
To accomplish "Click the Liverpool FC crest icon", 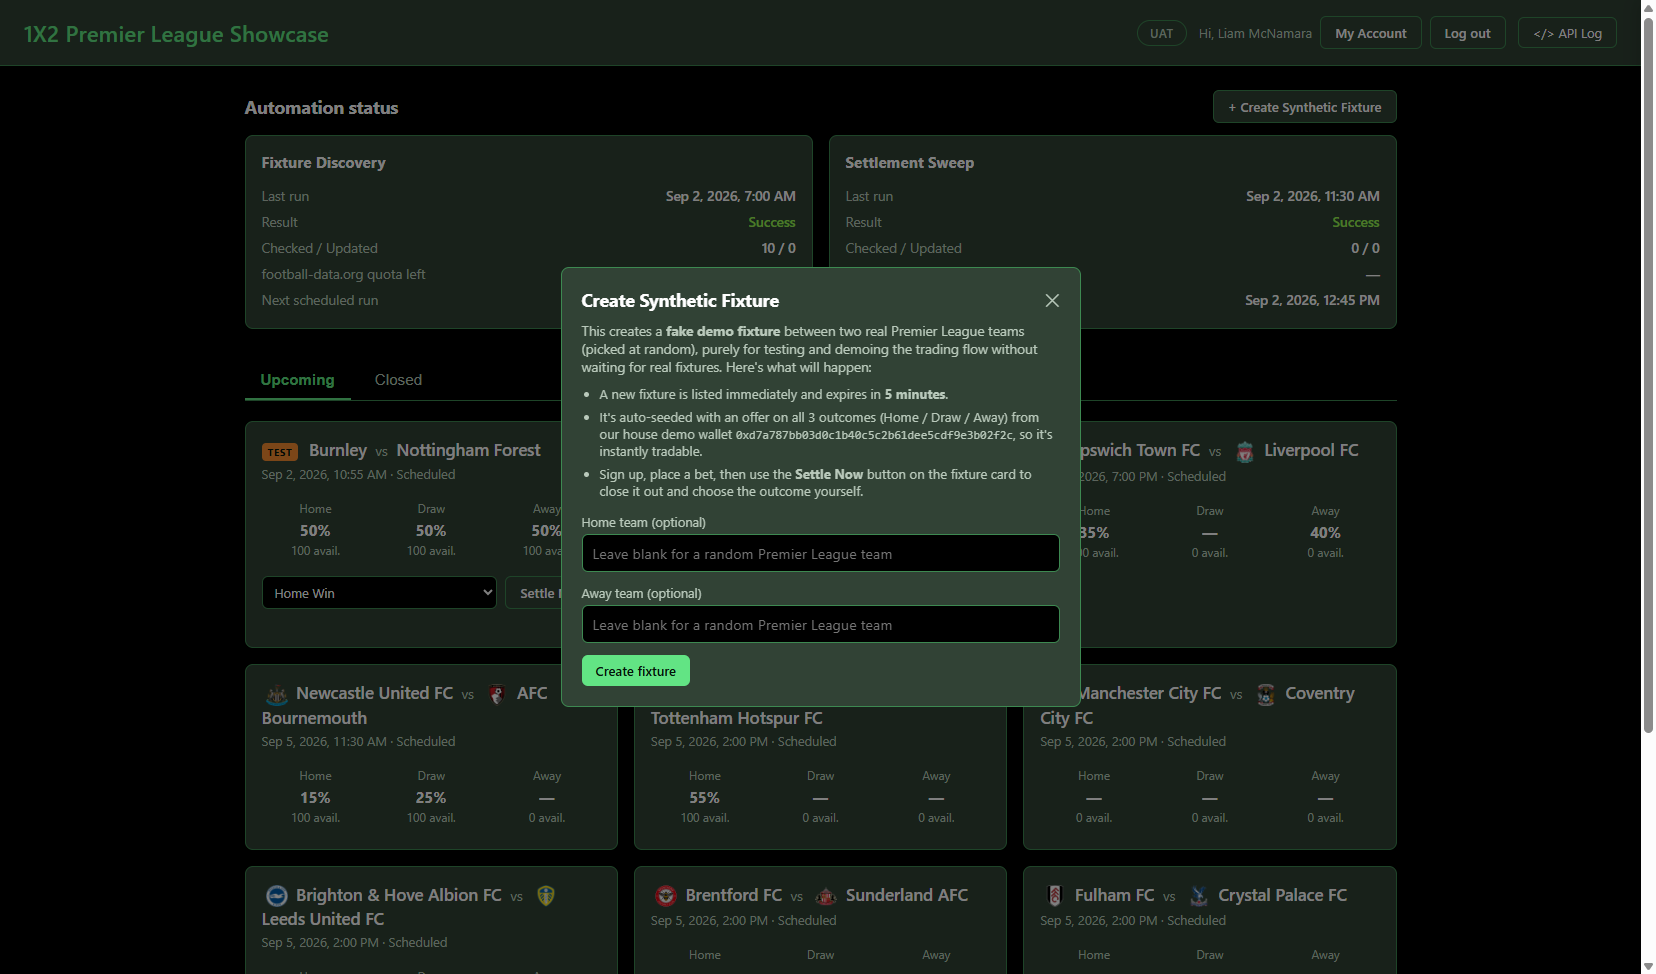I will [x=1245, y=452].
